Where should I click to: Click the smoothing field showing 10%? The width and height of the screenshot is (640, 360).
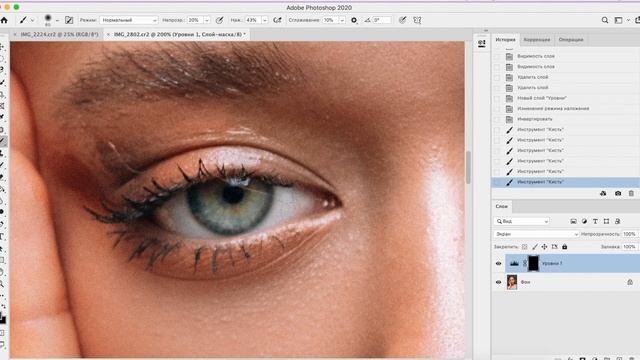coord(330,20)
